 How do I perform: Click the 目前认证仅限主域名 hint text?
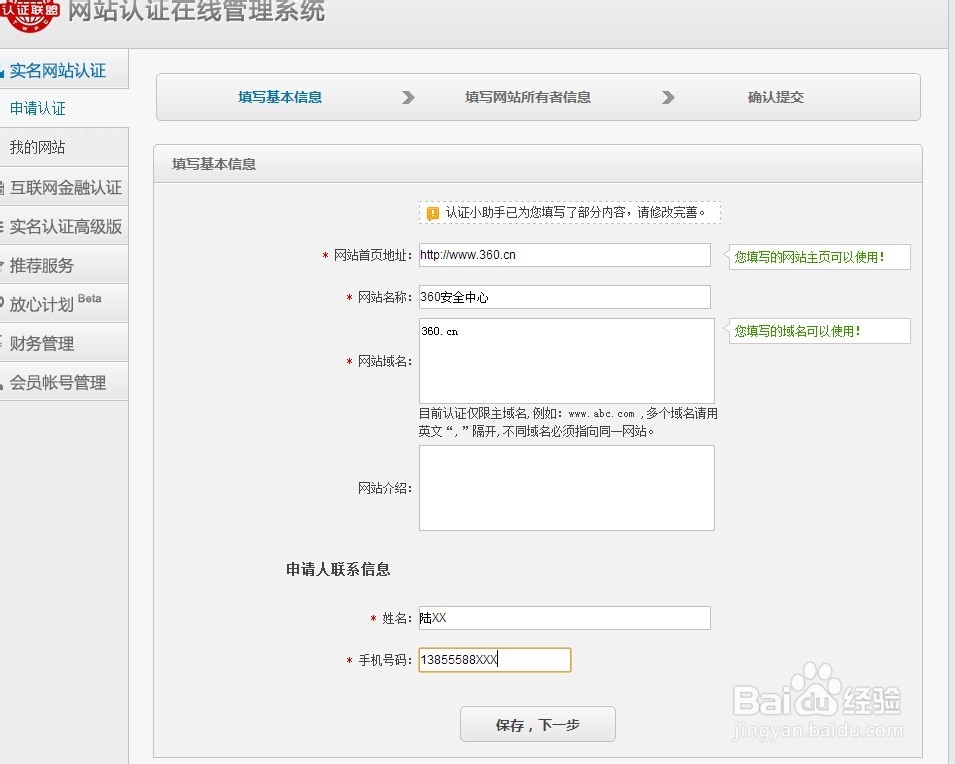pos(568,422)
